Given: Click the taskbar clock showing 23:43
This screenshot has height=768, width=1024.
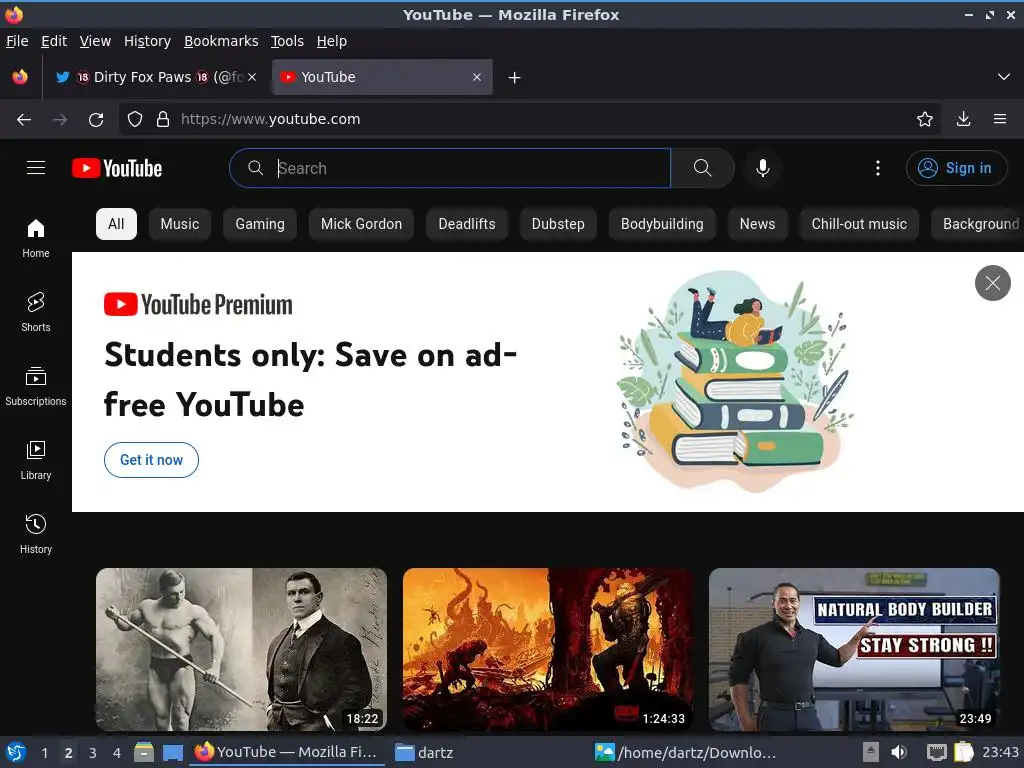Looking at the screenshot, I should point(1000,752).
